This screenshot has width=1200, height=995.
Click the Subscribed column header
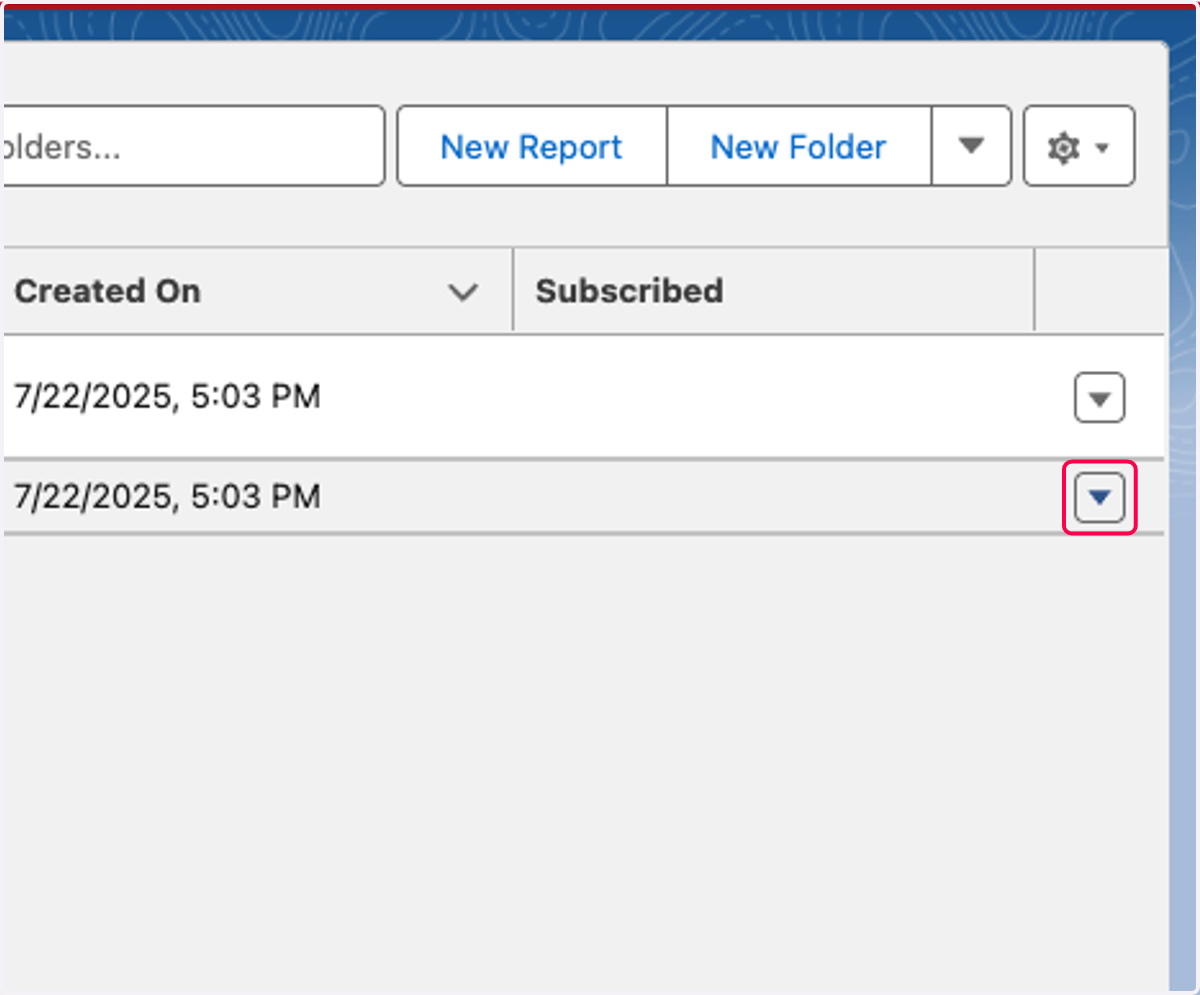tap(630, 291)
